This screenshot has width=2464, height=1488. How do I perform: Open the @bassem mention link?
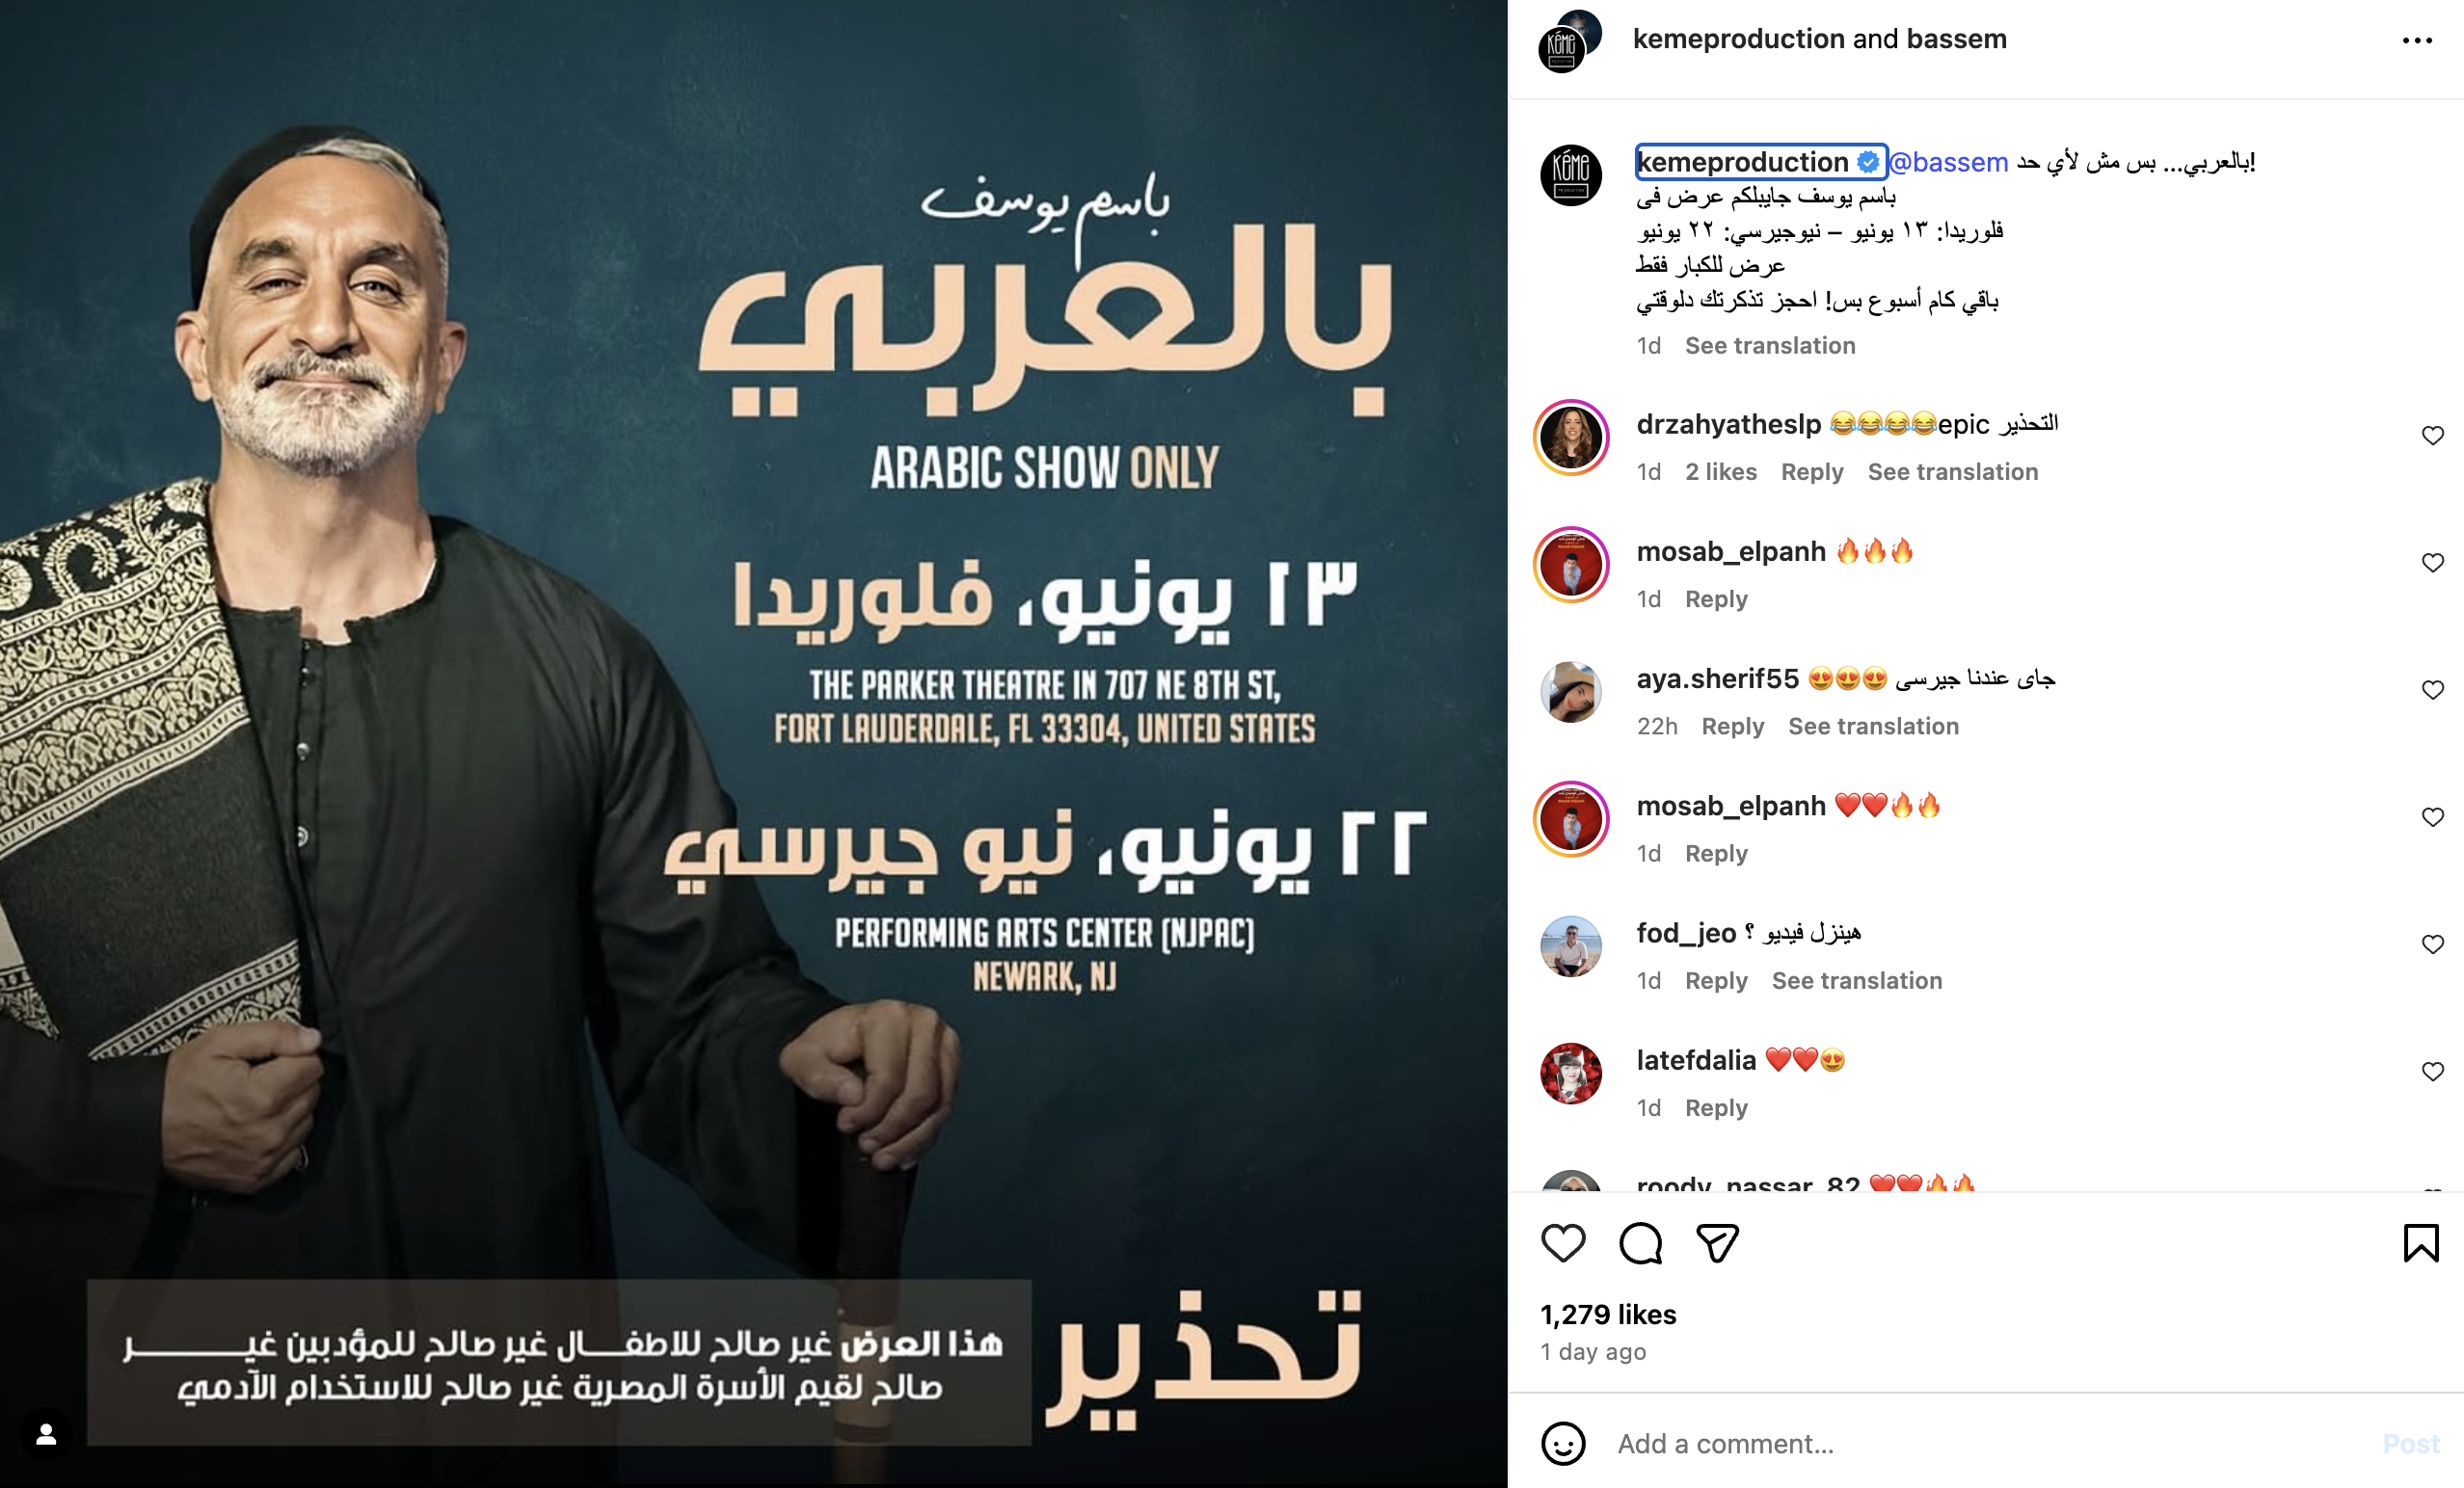pos(1948,162)
